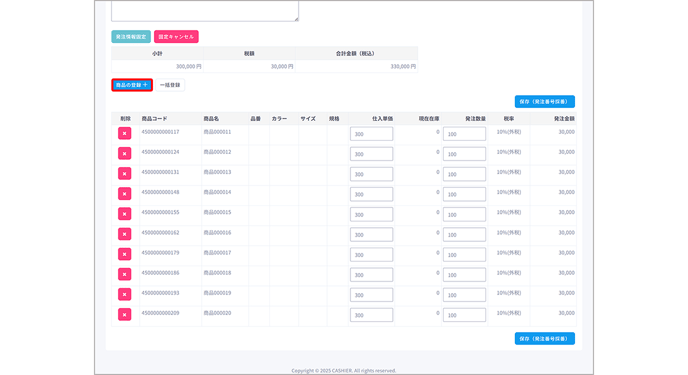Edit 仕入単価 field for 商品000016
The image size is (688, 375).
(x=371, y=235)
